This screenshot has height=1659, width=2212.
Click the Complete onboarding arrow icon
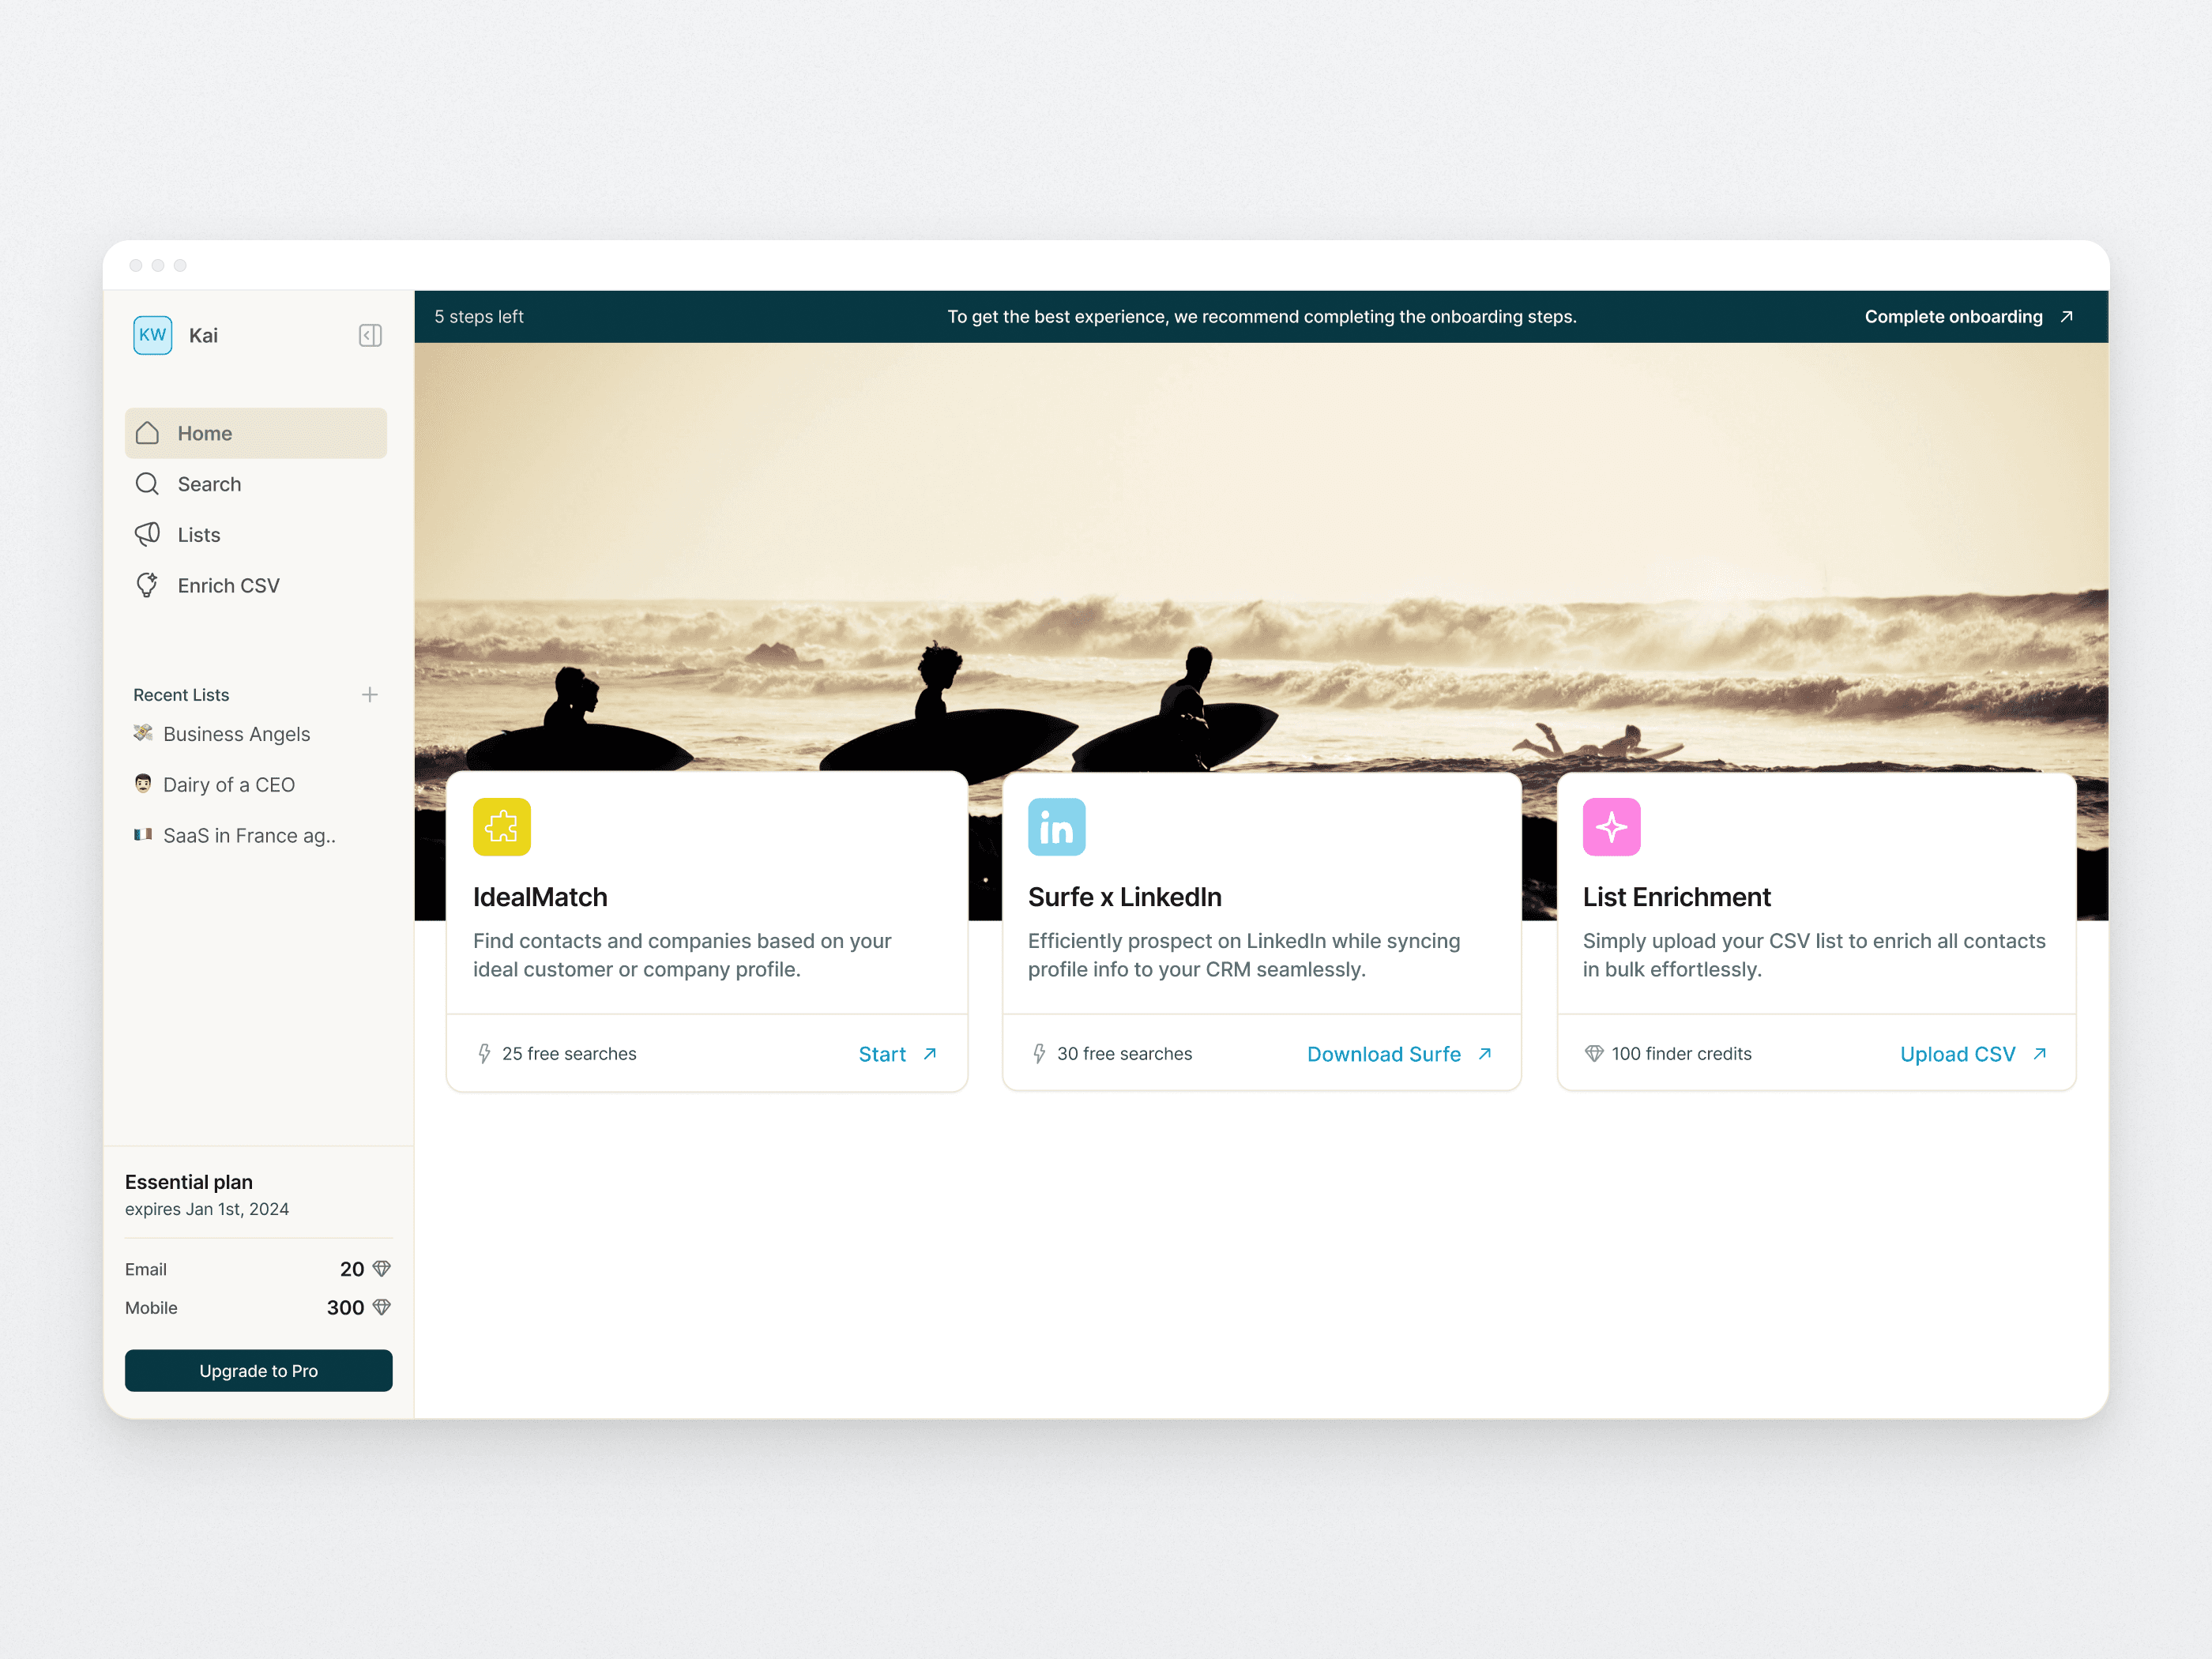click(x=2066, y=316)
